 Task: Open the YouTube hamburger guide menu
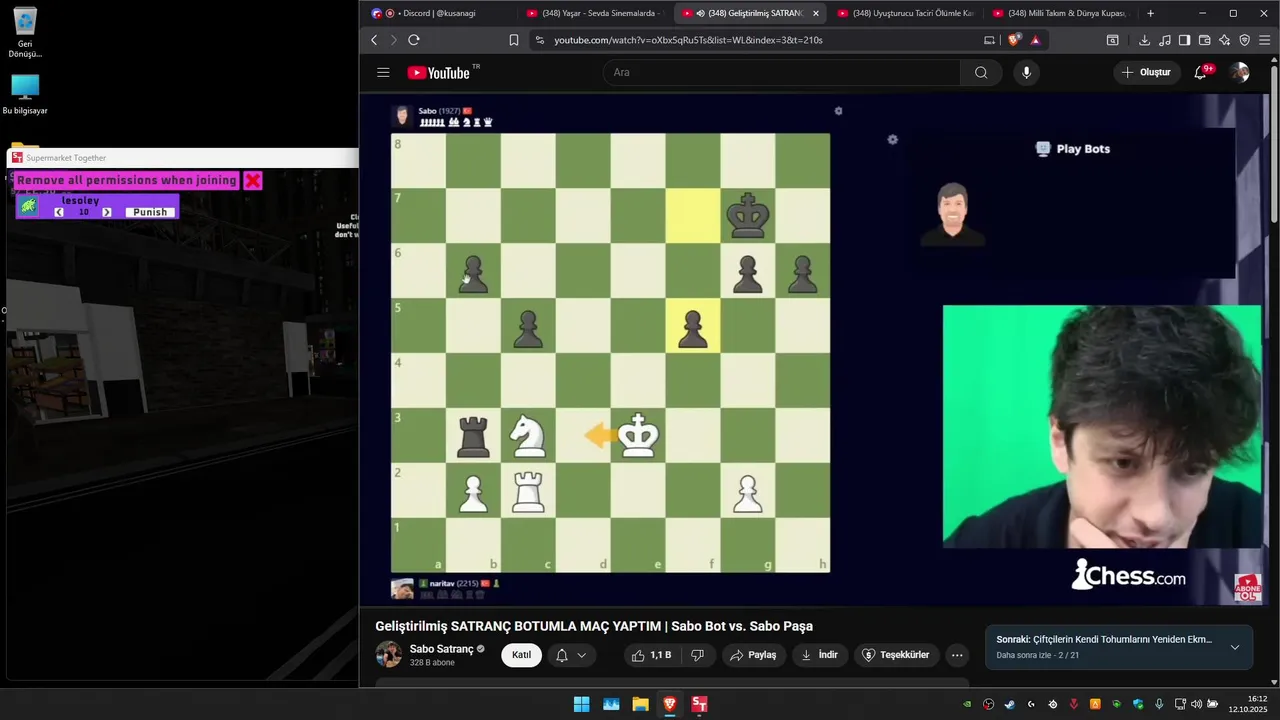tap(383, 72)
